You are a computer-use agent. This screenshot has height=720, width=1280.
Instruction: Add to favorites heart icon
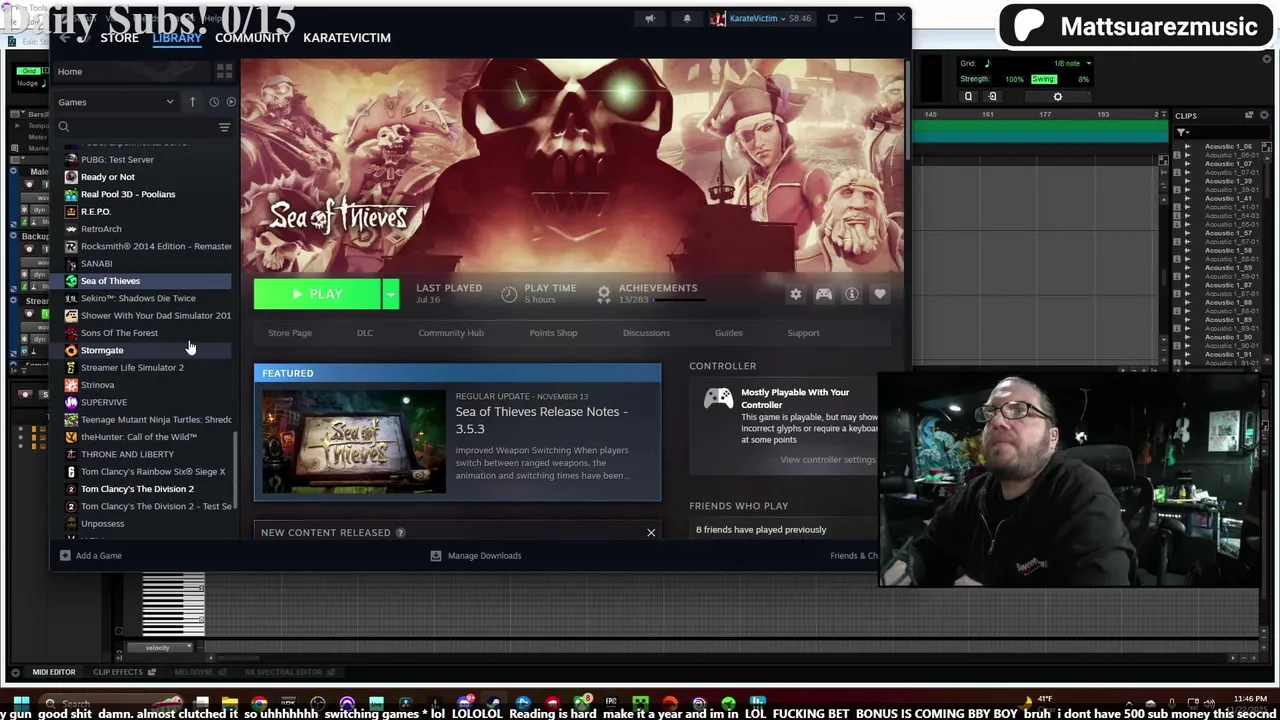pos(879,294)
